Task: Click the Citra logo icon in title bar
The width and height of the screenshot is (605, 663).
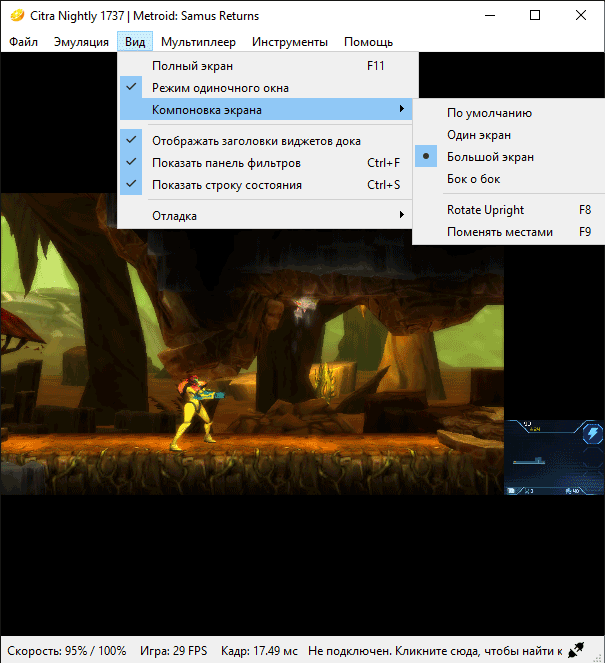Action: click(17, 16)
